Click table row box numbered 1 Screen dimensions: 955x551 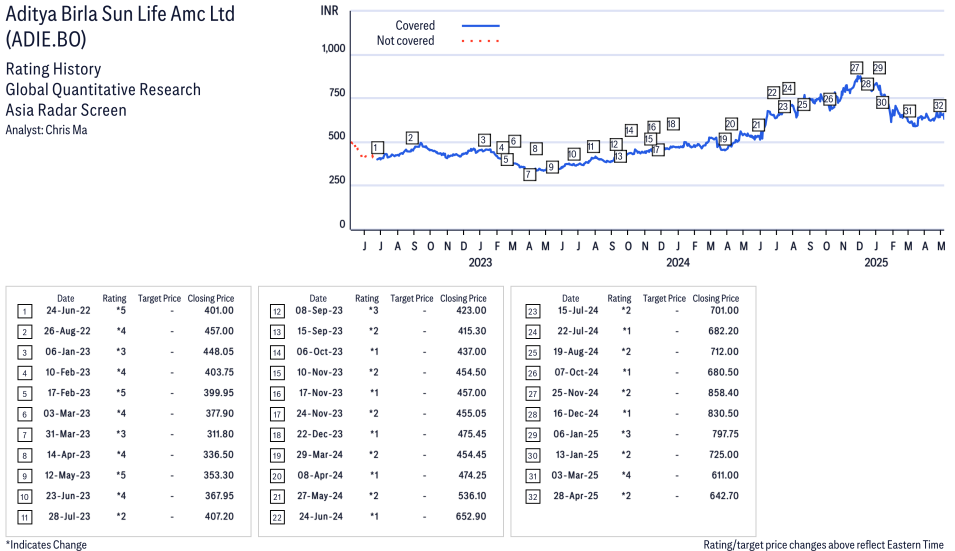[24, 312]
